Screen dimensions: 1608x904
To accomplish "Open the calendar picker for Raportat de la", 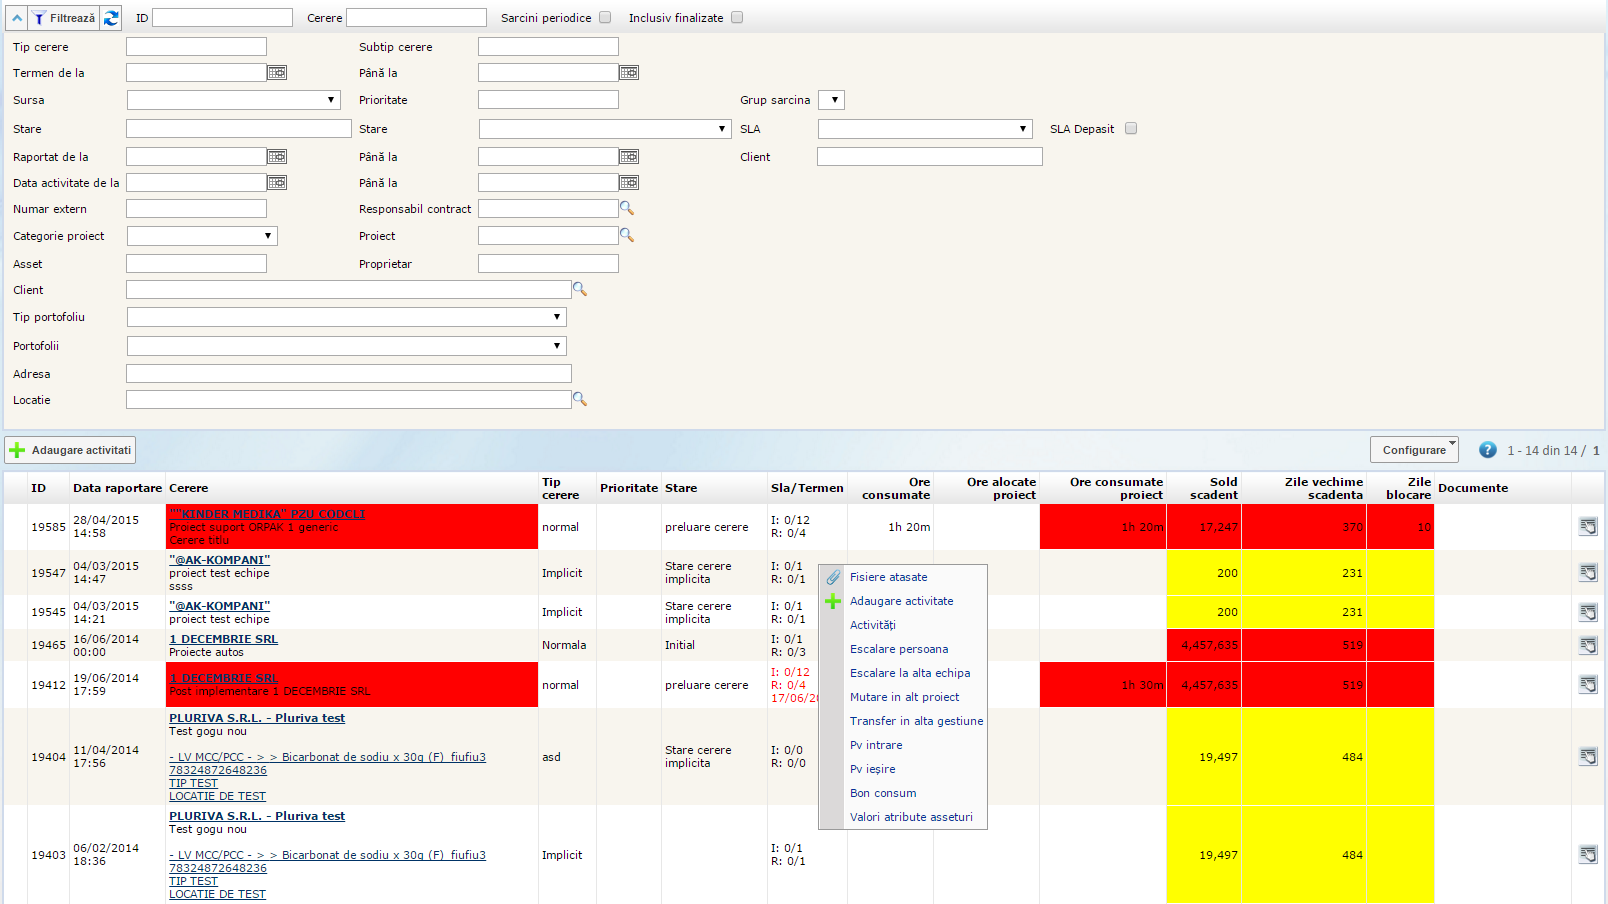I will tap(277, 157).
